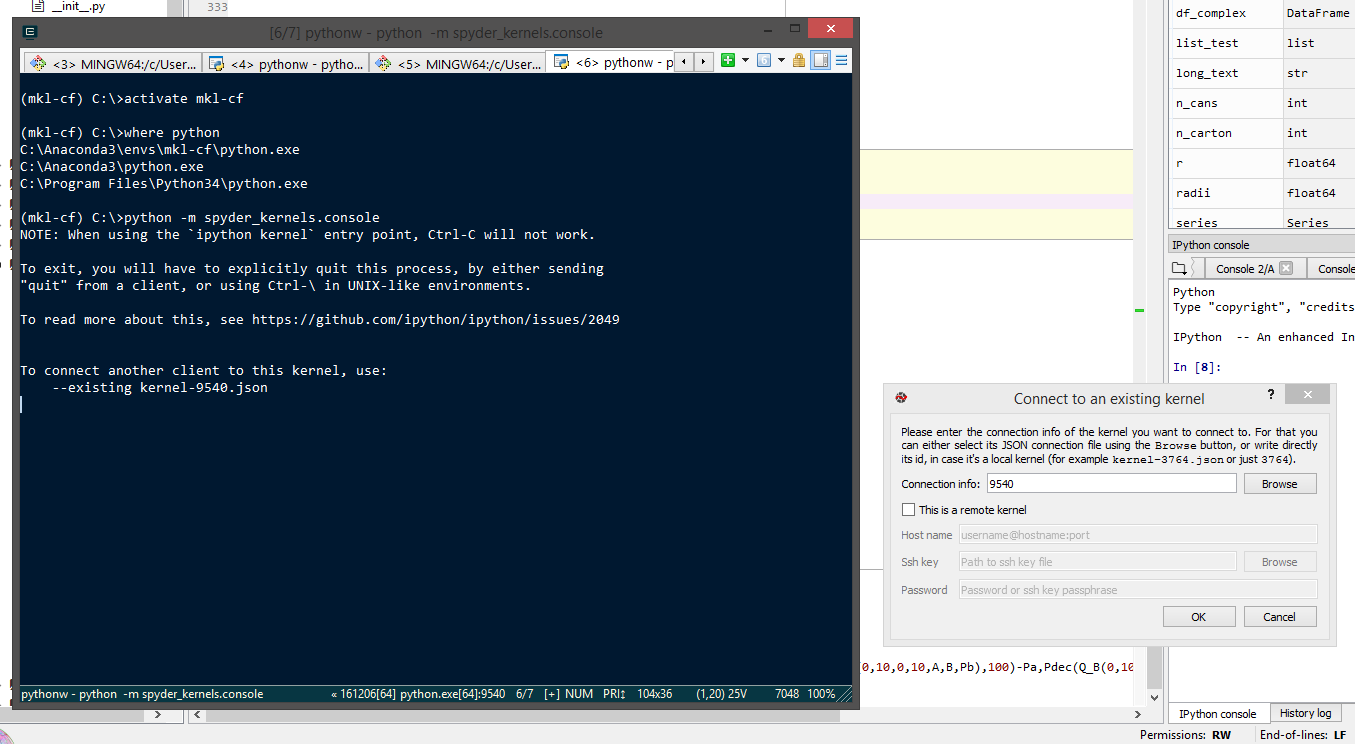Close the Console 2/A tab
This screenshot has width=1355, height=744.
coord(1286,268)
